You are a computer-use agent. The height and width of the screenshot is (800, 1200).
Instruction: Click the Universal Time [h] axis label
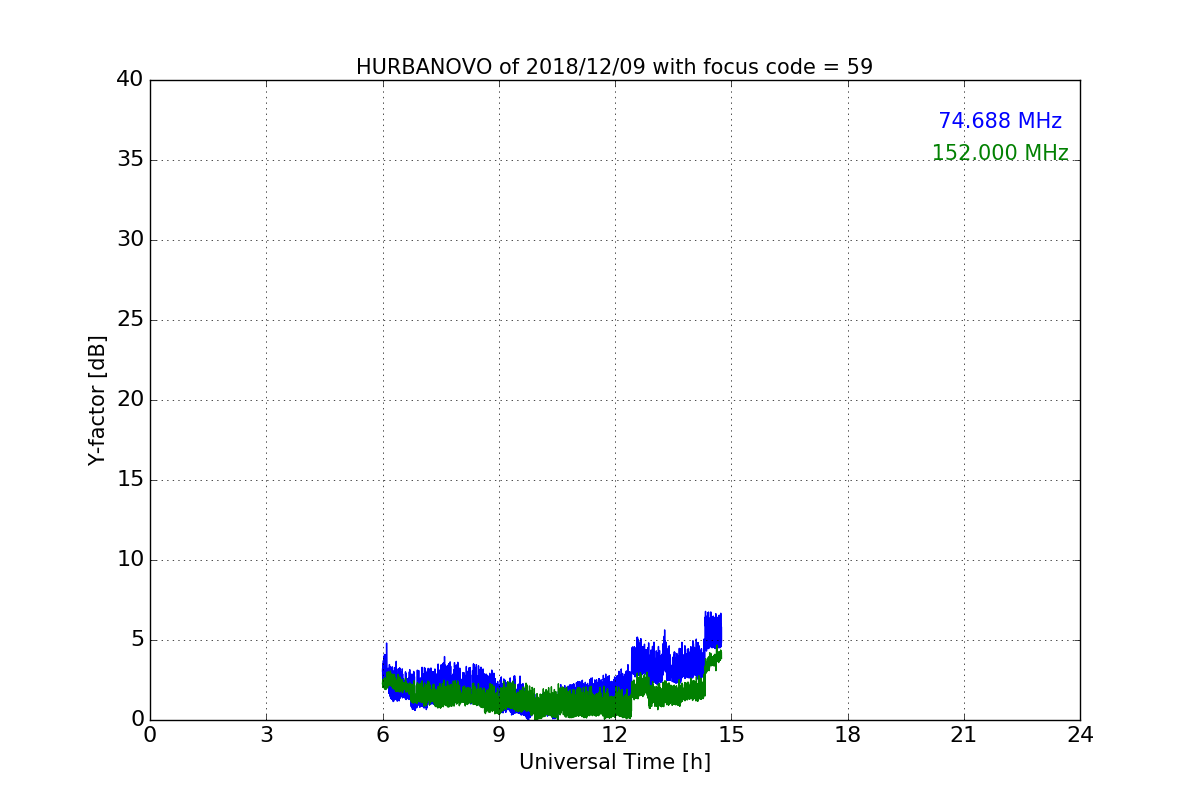coord(615,762)
